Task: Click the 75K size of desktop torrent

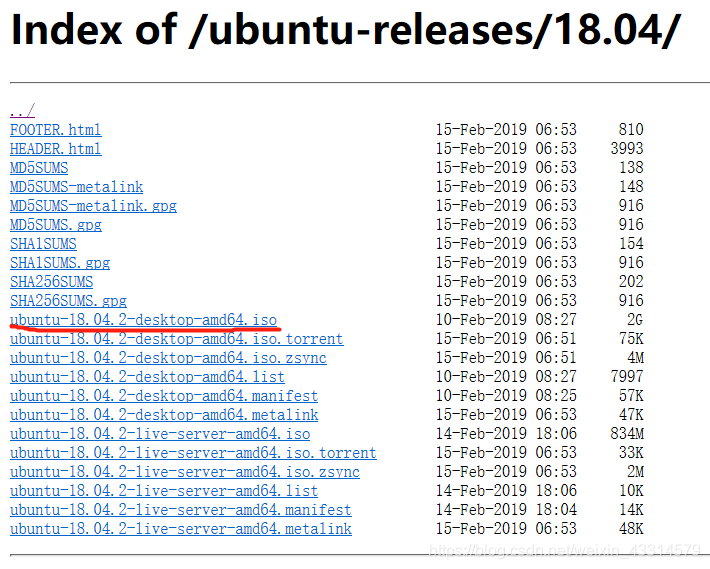Action: click(631, 339)
